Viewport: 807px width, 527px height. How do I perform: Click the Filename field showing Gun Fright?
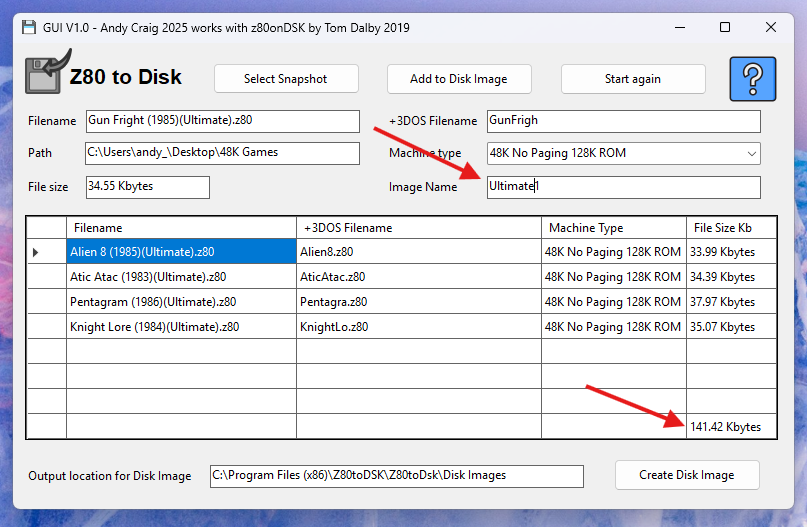[222, 121]
